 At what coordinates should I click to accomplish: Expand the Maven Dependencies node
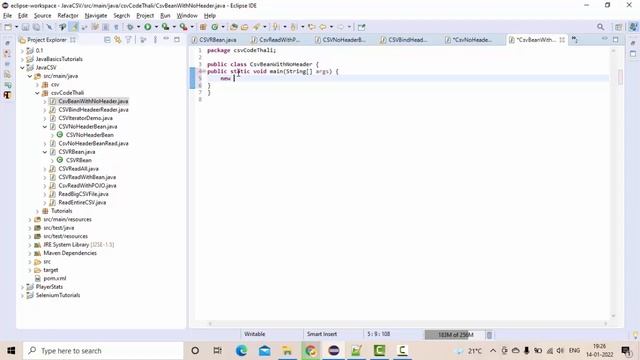30,253
